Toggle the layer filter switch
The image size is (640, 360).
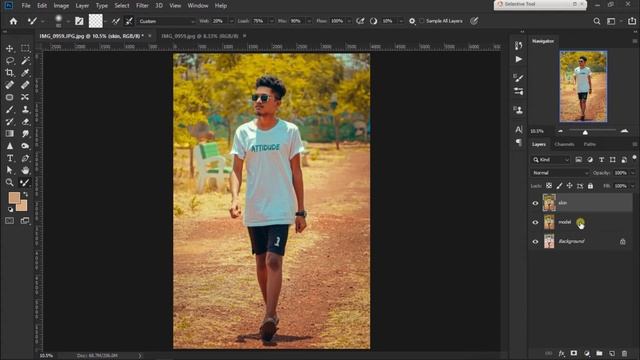634,158
